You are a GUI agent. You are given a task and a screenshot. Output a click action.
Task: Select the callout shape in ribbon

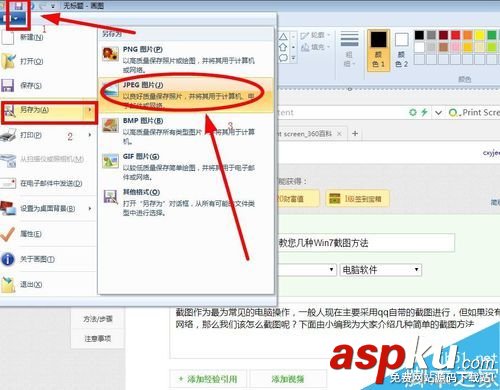pos(283,58)
